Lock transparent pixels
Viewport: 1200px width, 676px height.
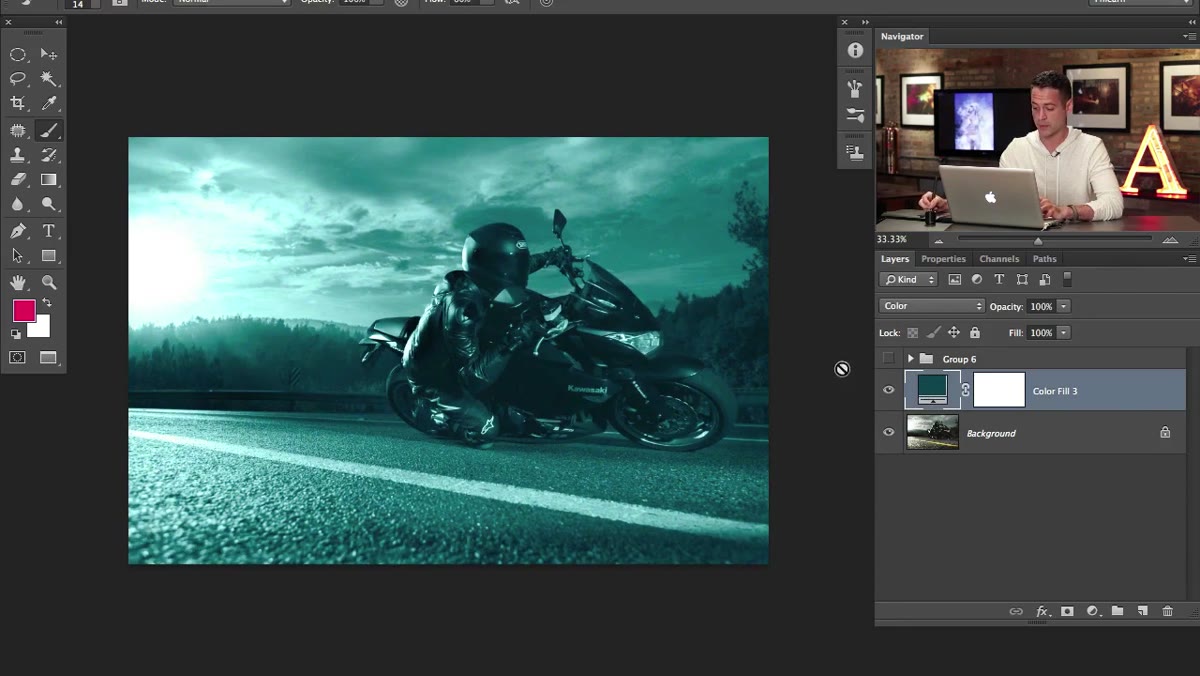(x=912, y=333)
